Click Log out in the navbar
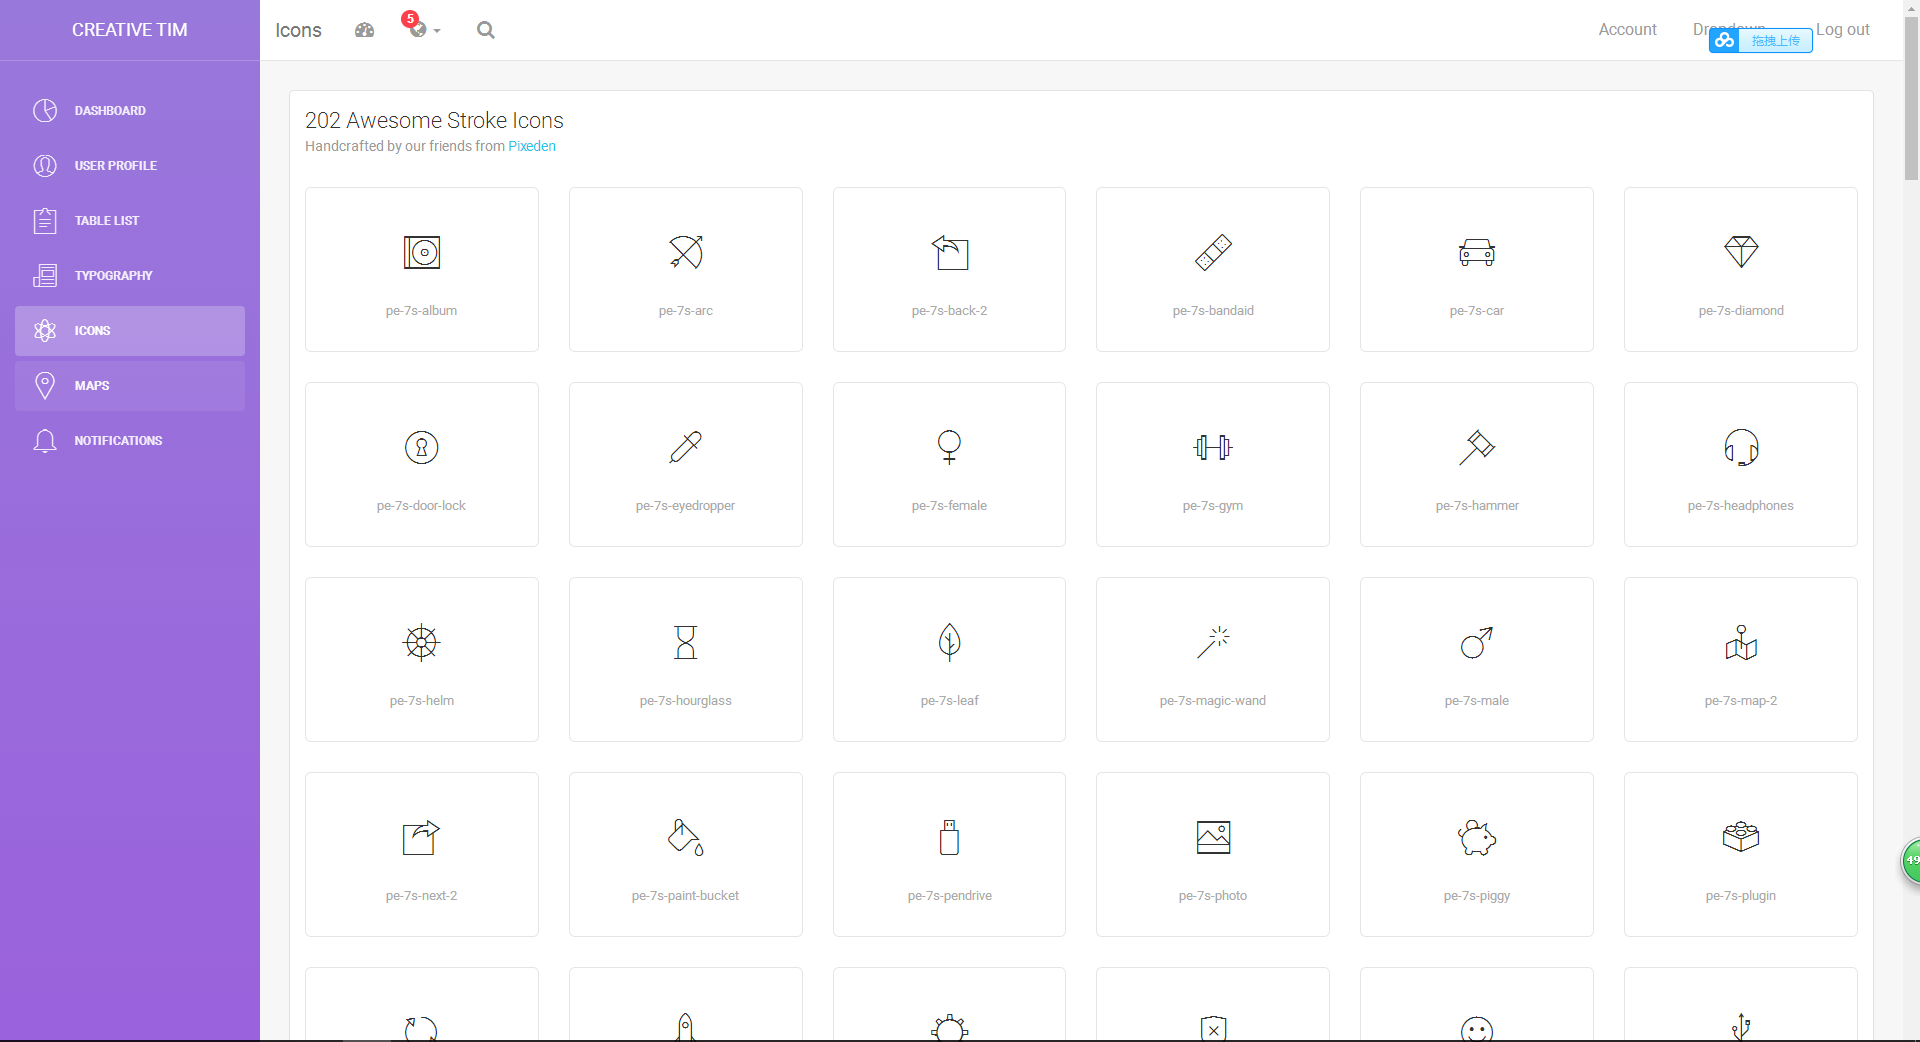Viewport: 1920px width, 1042px height. point(1842,30)
